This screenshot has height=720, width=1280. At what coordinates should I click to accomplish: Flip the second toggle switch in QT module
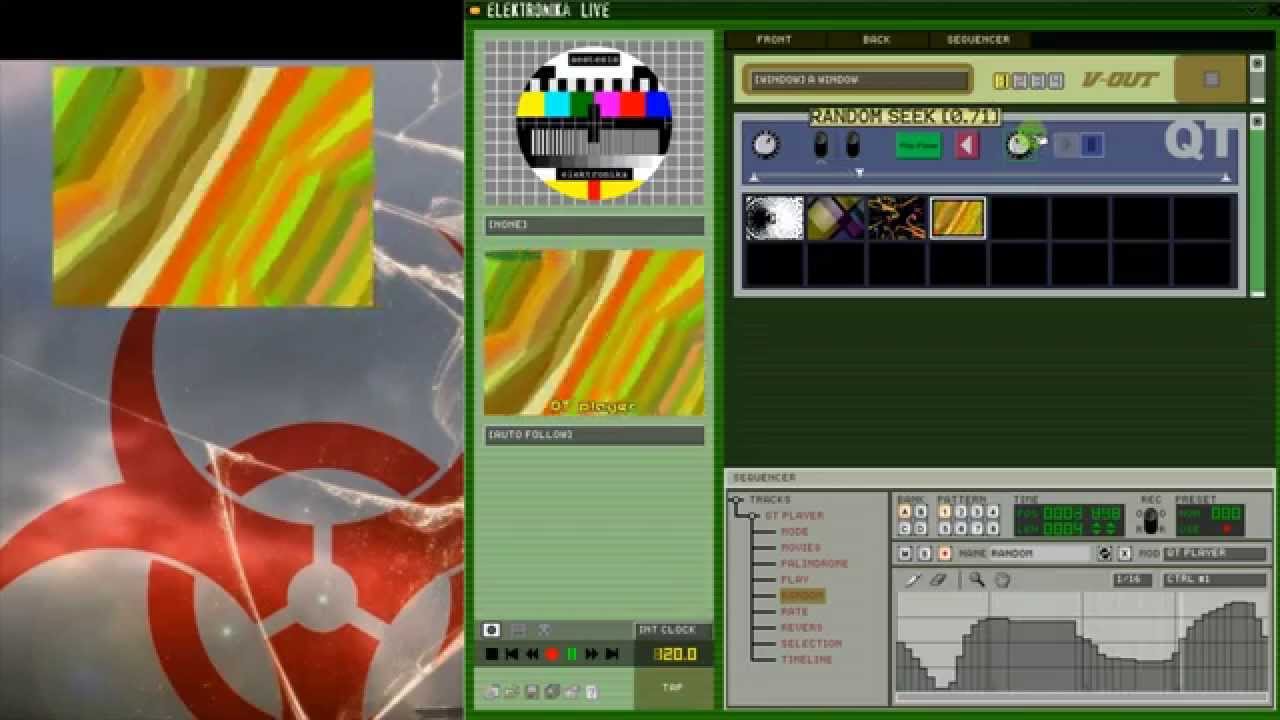[x=852, y=146]
